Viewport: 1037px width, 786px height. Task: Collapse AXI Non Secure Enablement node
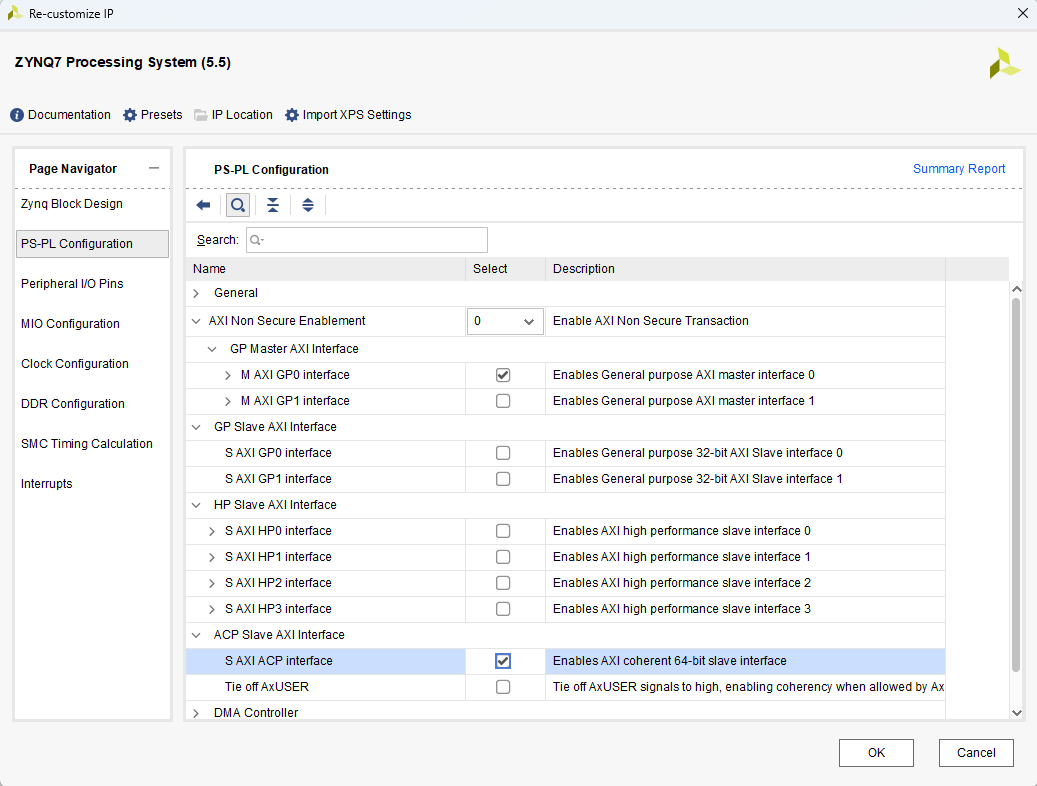[x=196, y=321]
